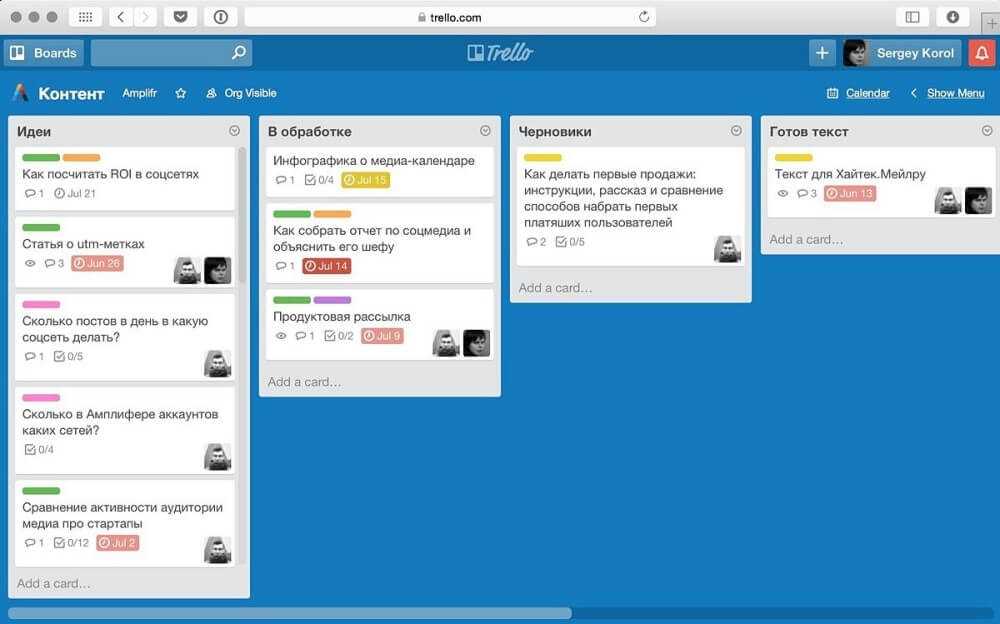Click yellow label on Хайтек.Мейлру card

pyautogui.click(x=793, y=158)
